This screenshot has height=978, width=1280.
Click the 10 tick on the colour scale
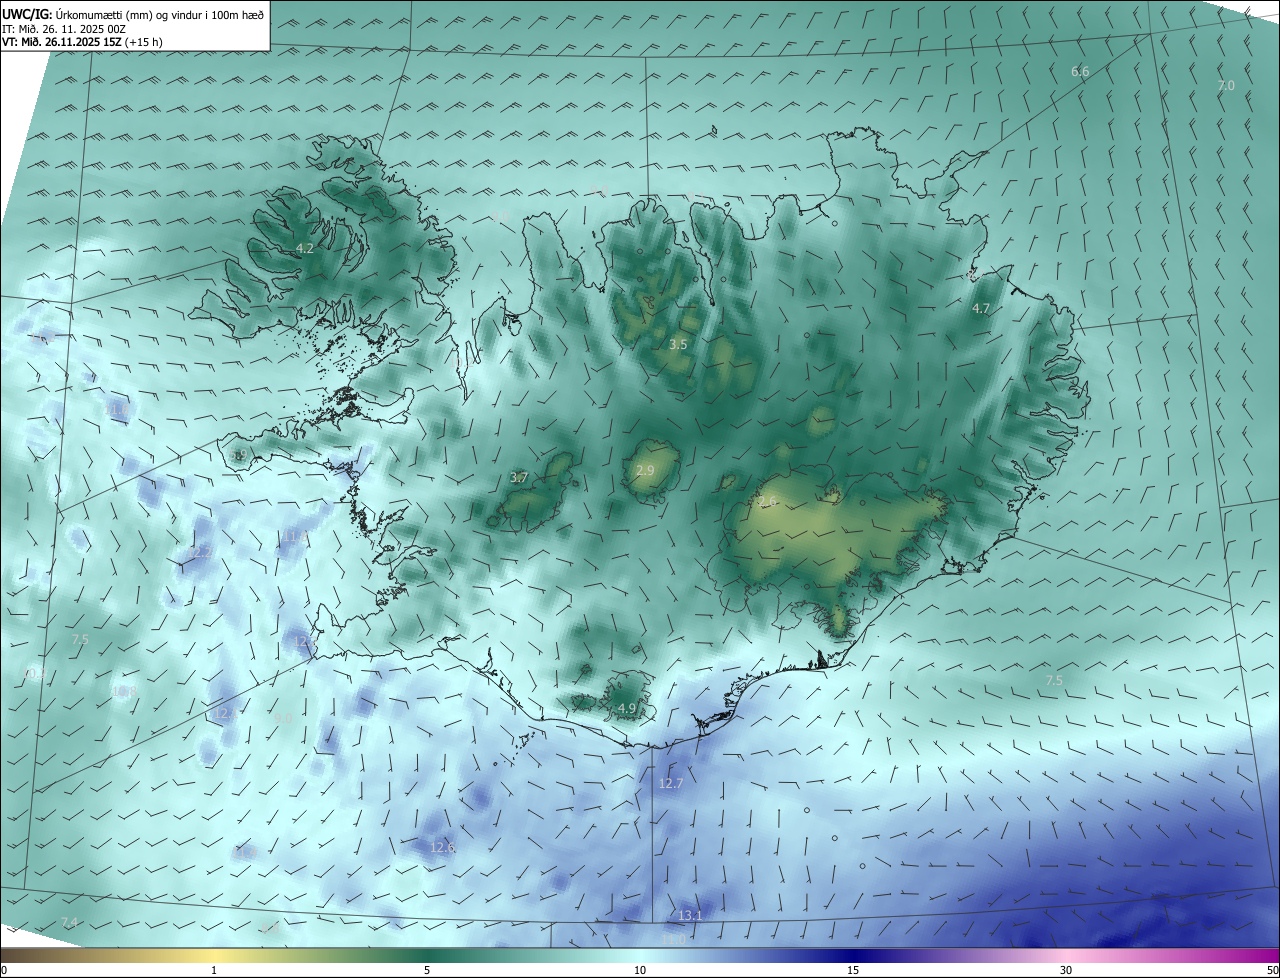coord(640,970)
